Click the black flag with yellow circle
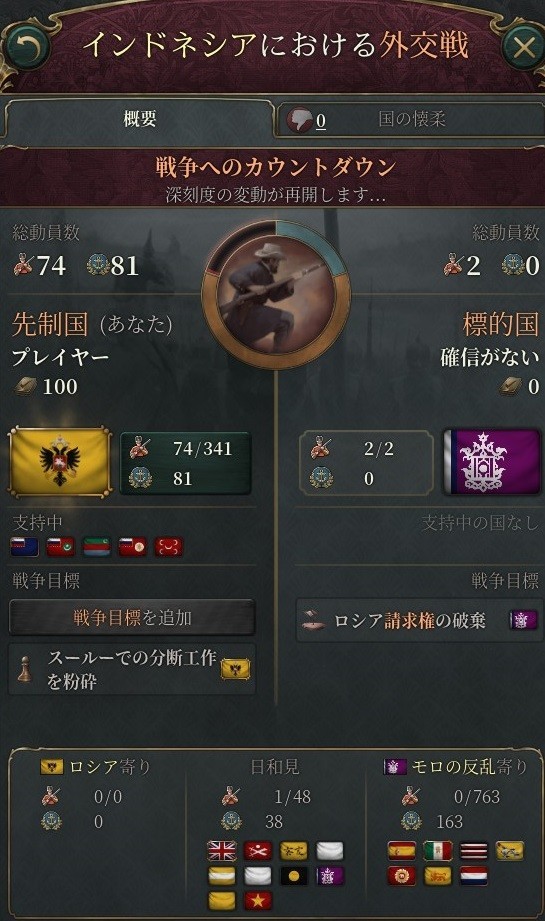The height and width of the screenshot is (921, 545). tap(294, 876)
